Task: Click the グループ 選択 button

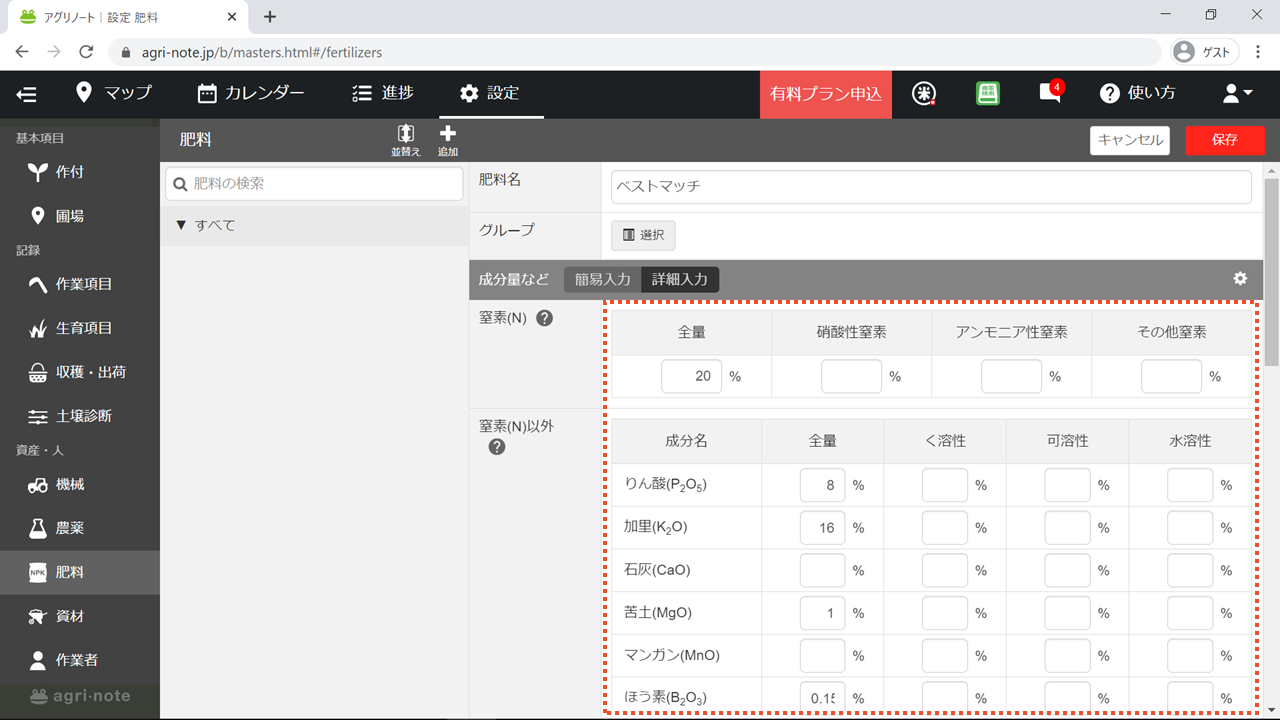Action: pyautogui.click(x=643, y=235)
